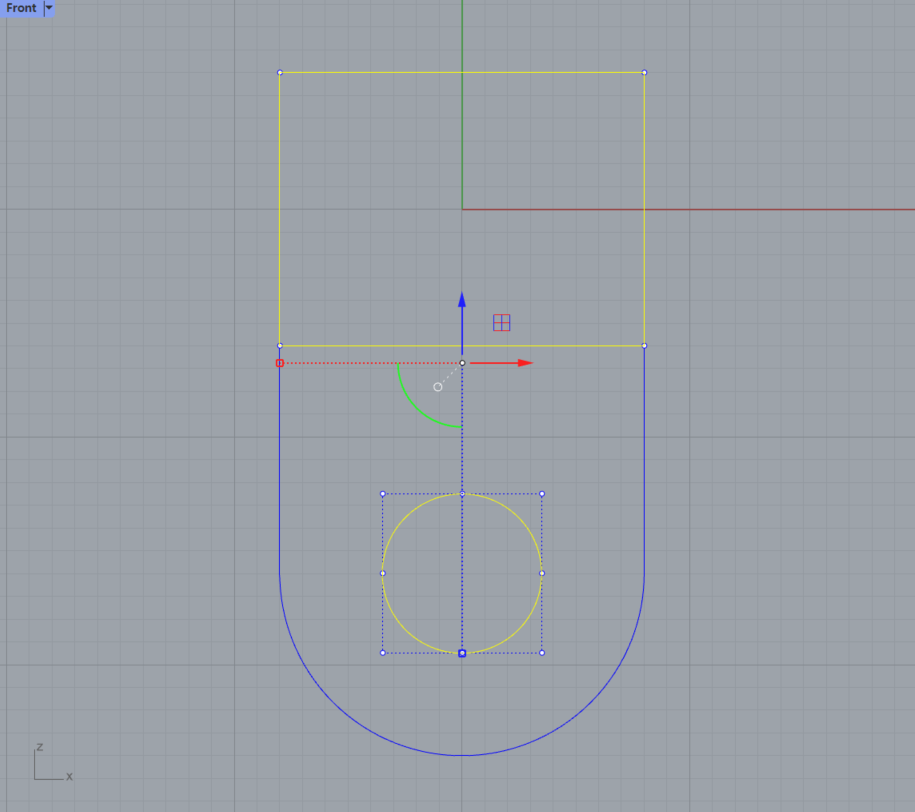Click the Front viewport title label

tap(21, 8)
